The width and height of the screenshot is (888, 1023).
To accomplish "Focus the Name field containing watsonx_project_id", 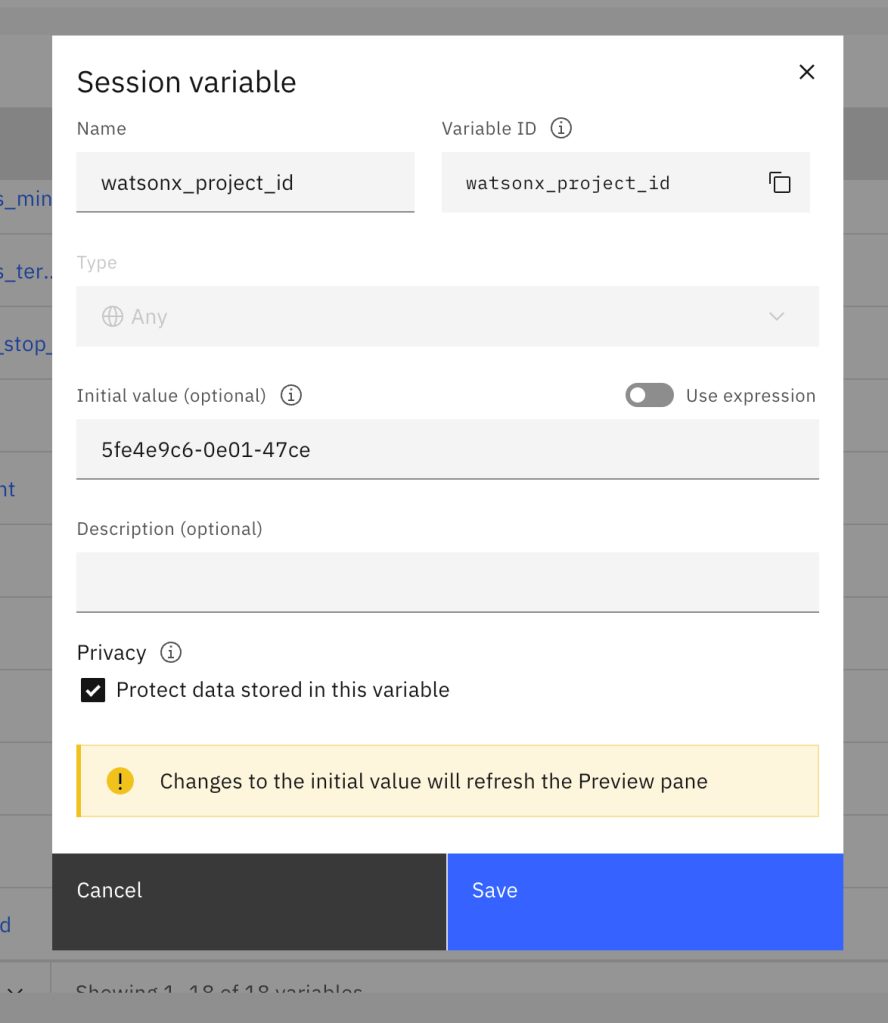I will [245, 183].
